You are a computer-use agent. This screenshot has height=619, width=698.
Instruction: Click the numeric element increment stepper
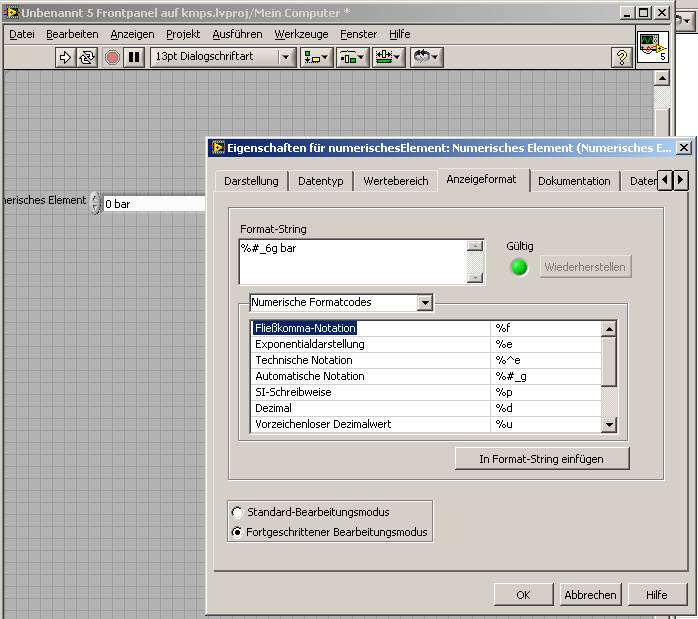(x=96, y=198)
